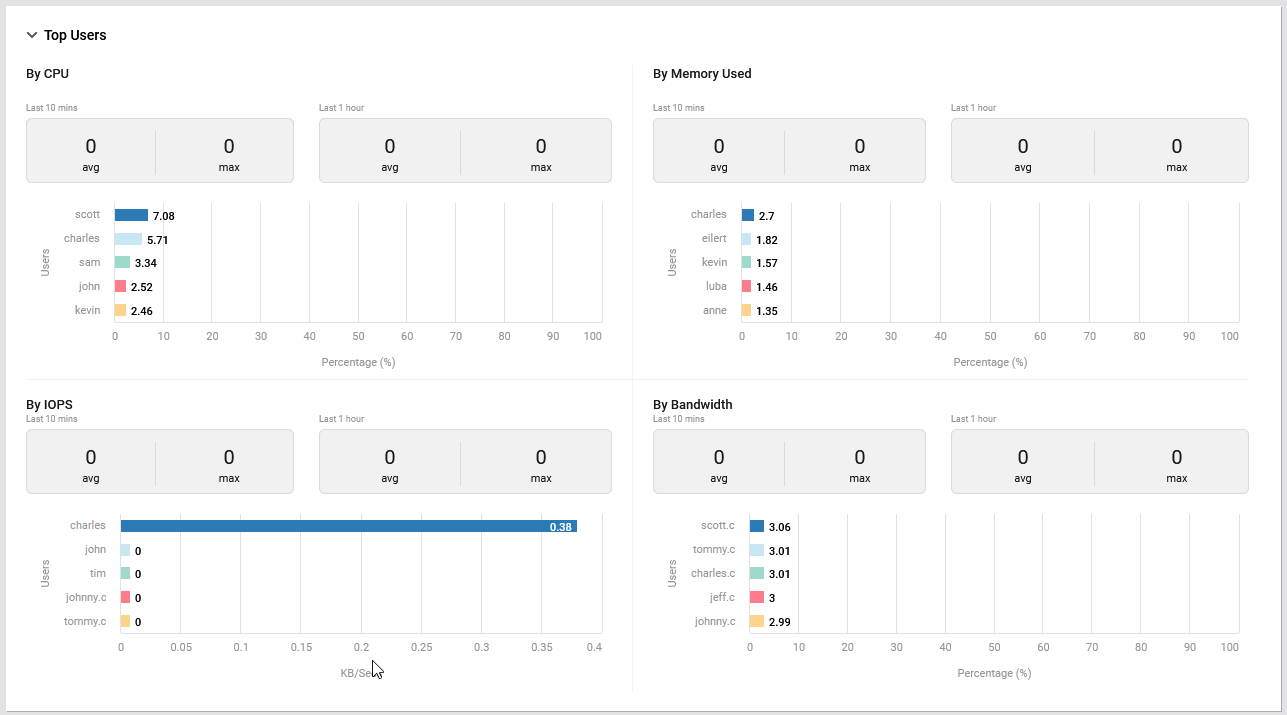Image resolution: width=1287 pixels, height=715 pixels.
Task: Open johnny.c user label in By IOPS chart
Action: (x=85, y=597)
